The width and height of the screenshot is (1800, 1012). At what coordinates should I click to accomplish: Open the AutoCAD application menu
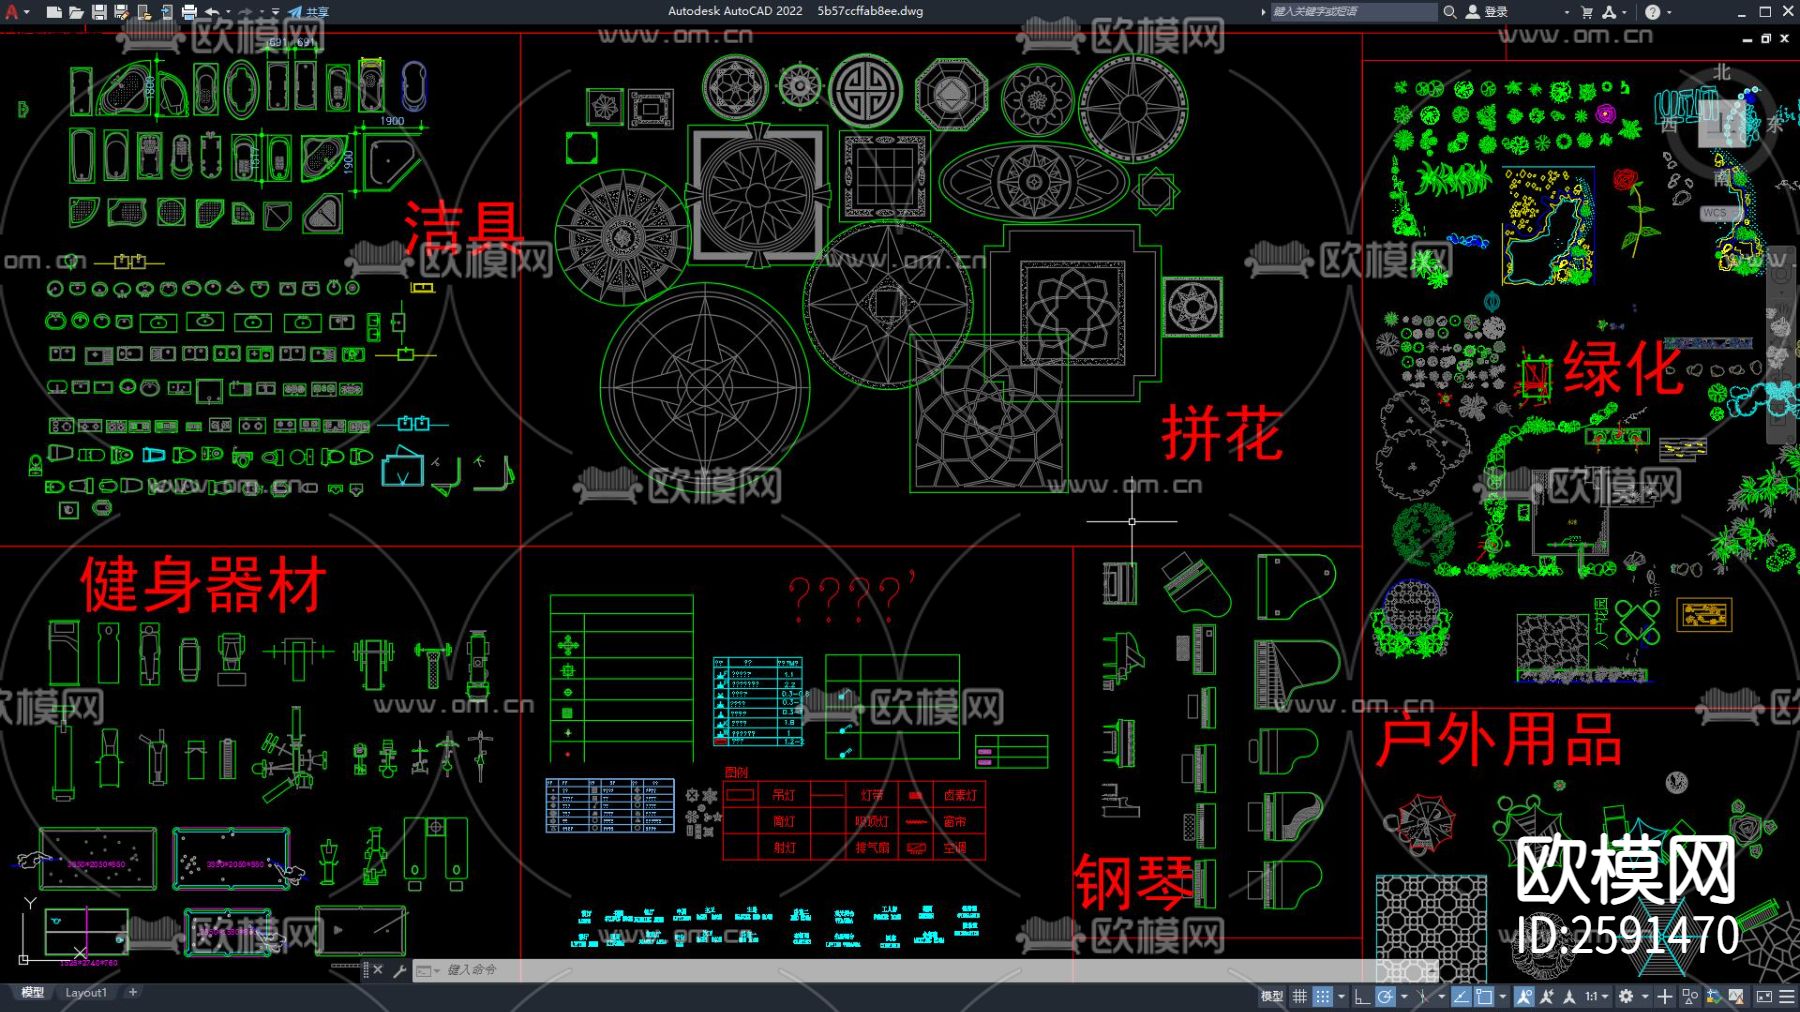pyautogui.click(x=10, y=12)
